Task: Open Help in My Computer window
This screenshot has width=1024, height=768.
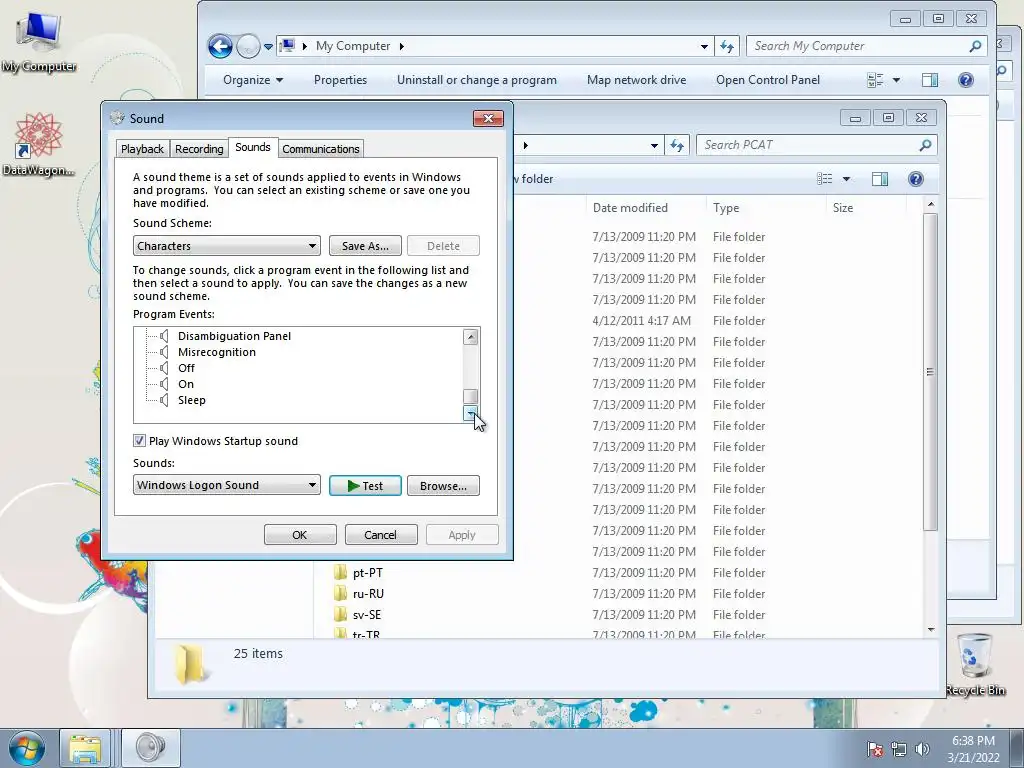Action: click(x=966, y=80)
